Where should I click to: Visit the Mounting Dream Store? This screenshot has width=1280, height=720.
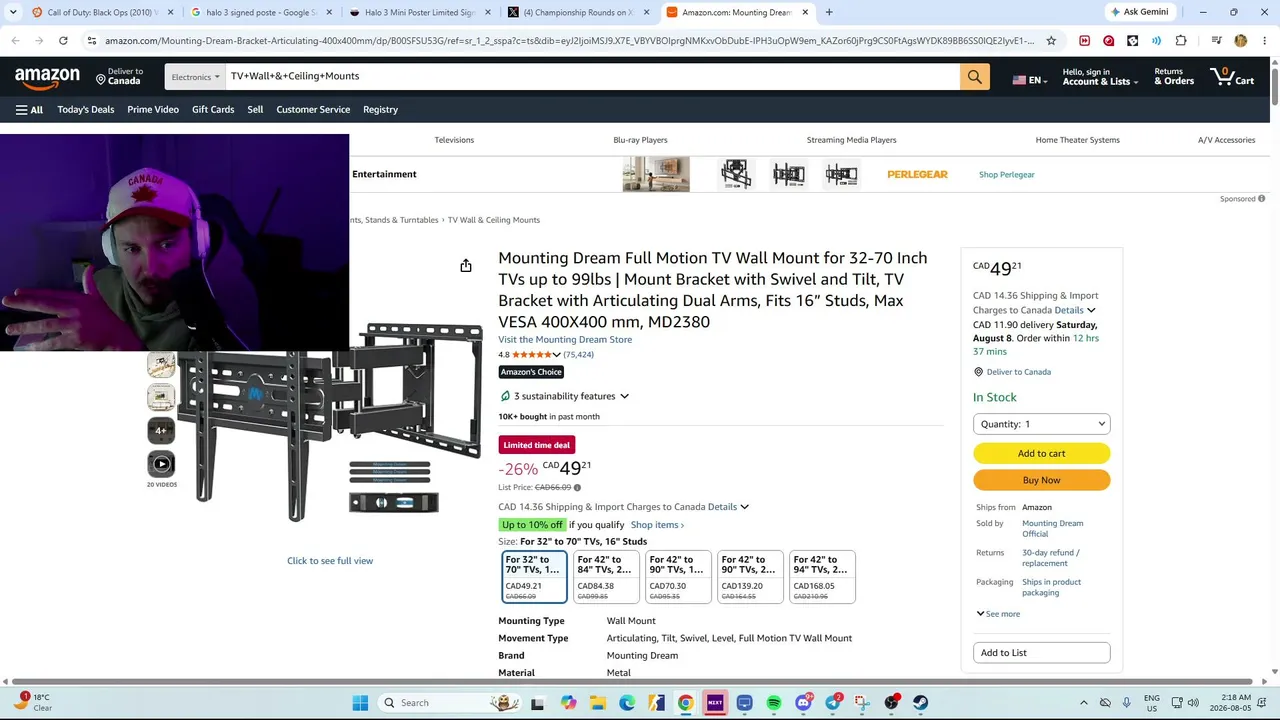(x=565, y=340)
